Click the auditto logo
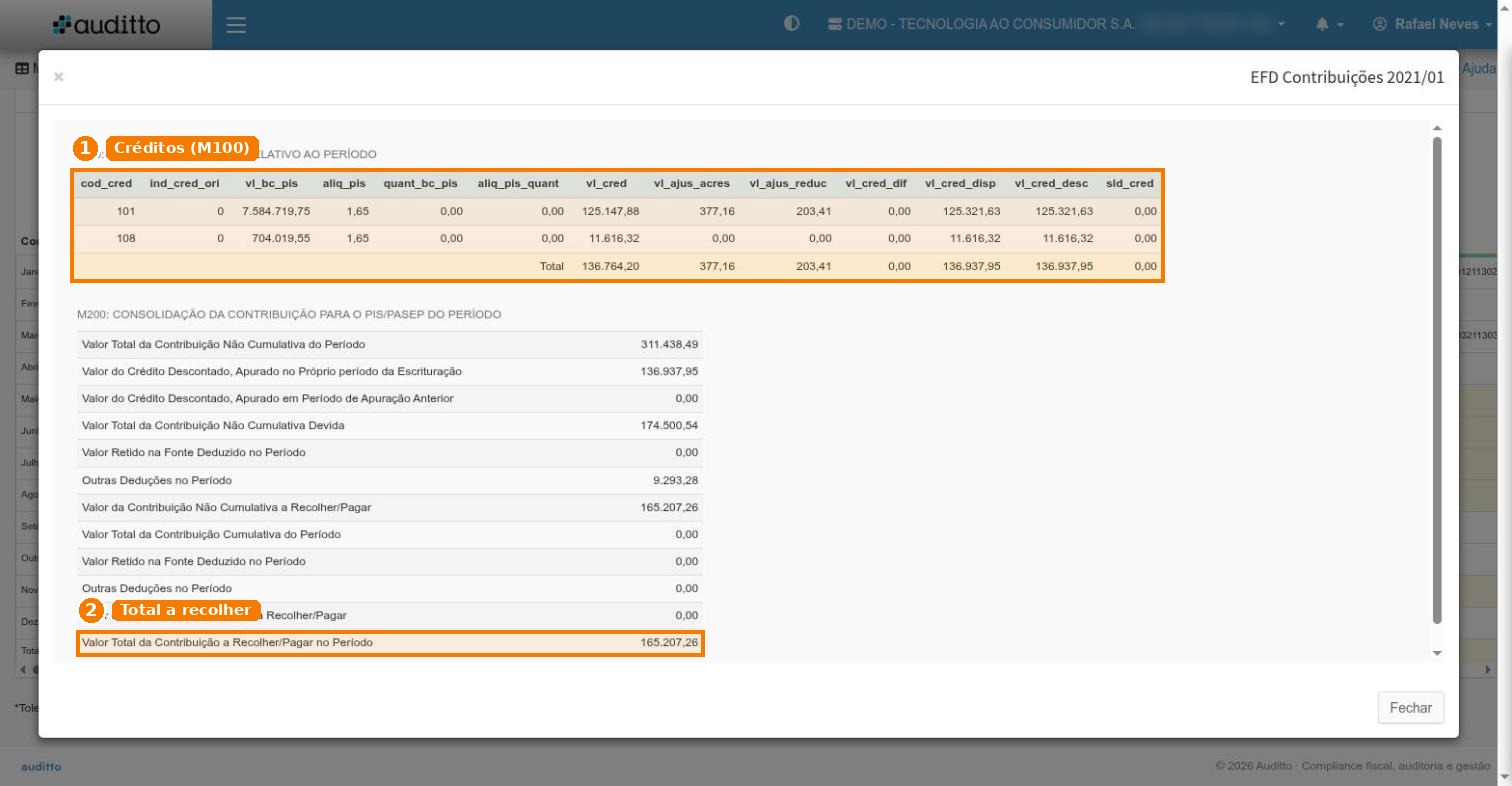This screenshot has height=786, width=1512. tap(106, 24)
